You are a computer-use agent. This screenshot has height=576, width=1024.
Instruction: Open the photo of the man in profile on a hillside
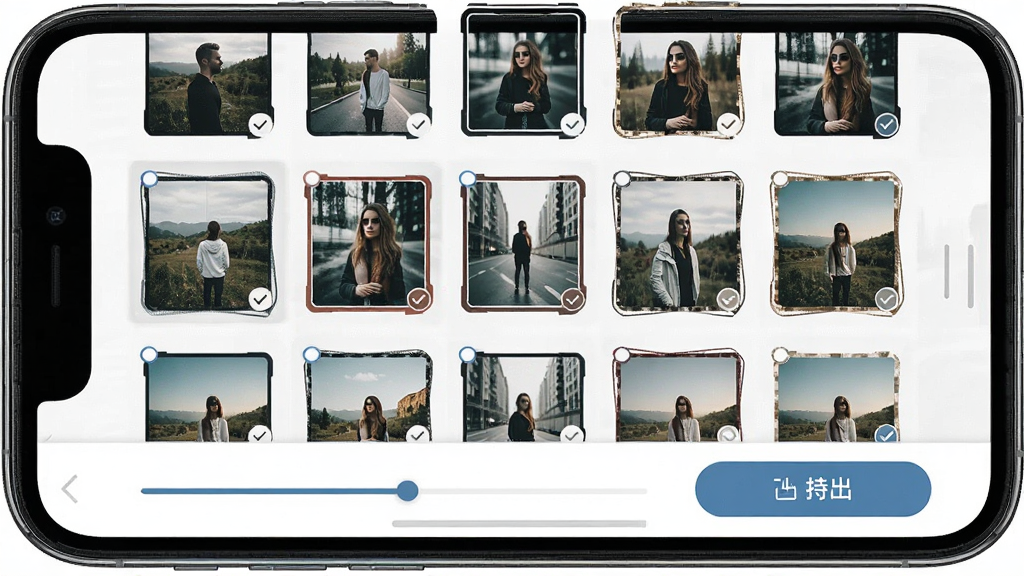click(208, 84)
